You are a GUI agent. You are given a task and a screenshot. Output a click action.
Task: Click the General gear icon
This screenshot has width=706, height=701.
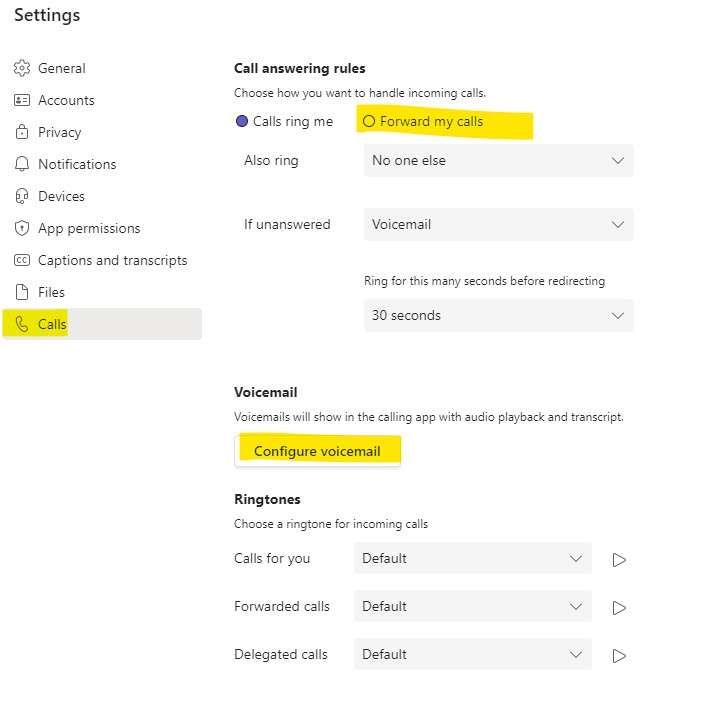[x=22, y=68]
